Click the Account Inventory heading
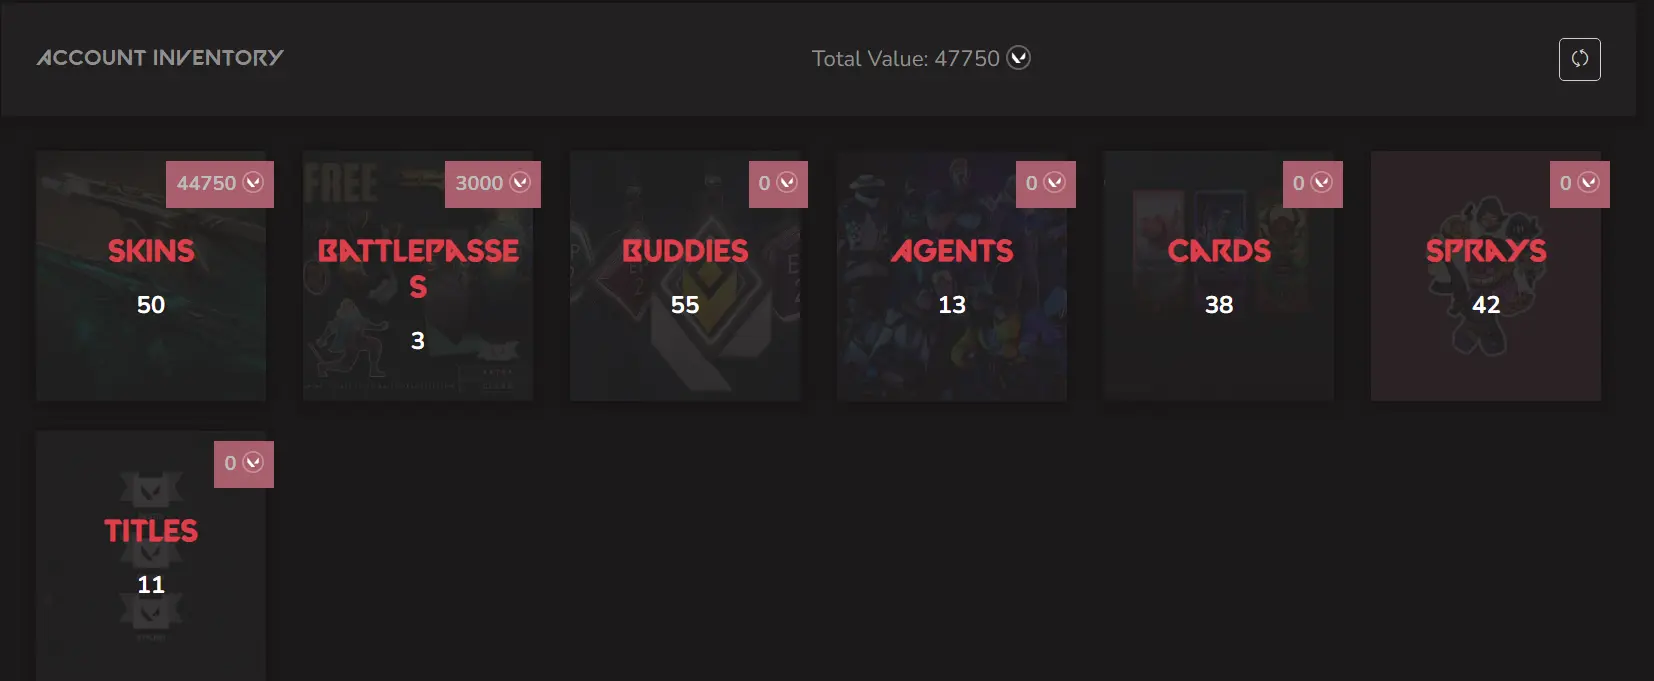The image size is (1654, 681). pos(160,58)
